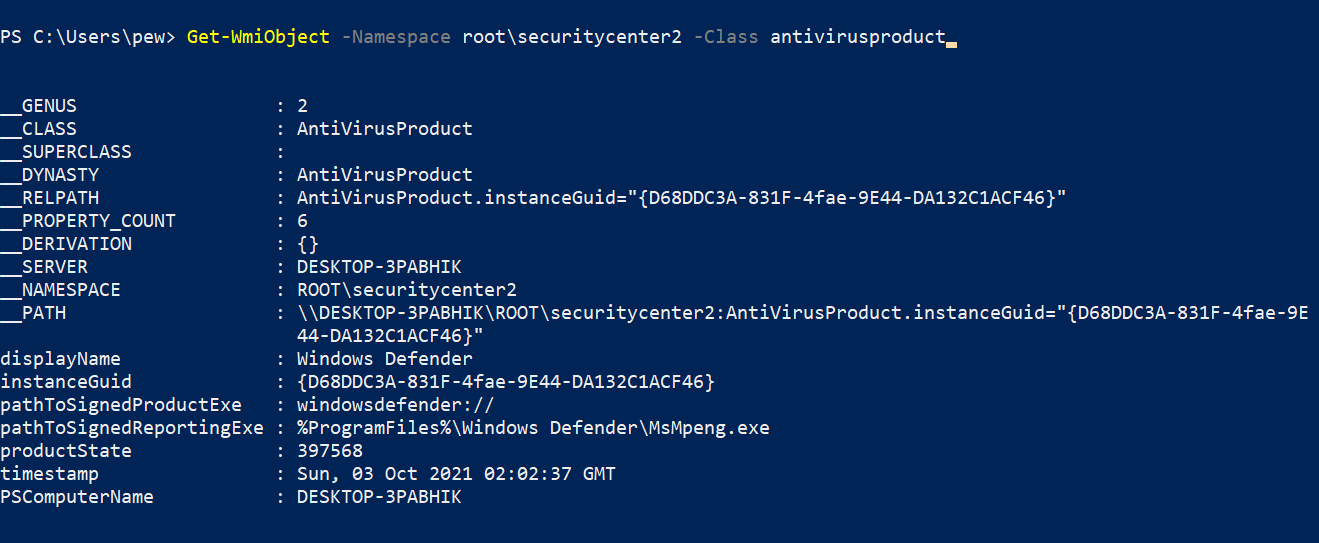
Task: Click the root\securitycenter2 argument
Action: click(x=572, y=37)
